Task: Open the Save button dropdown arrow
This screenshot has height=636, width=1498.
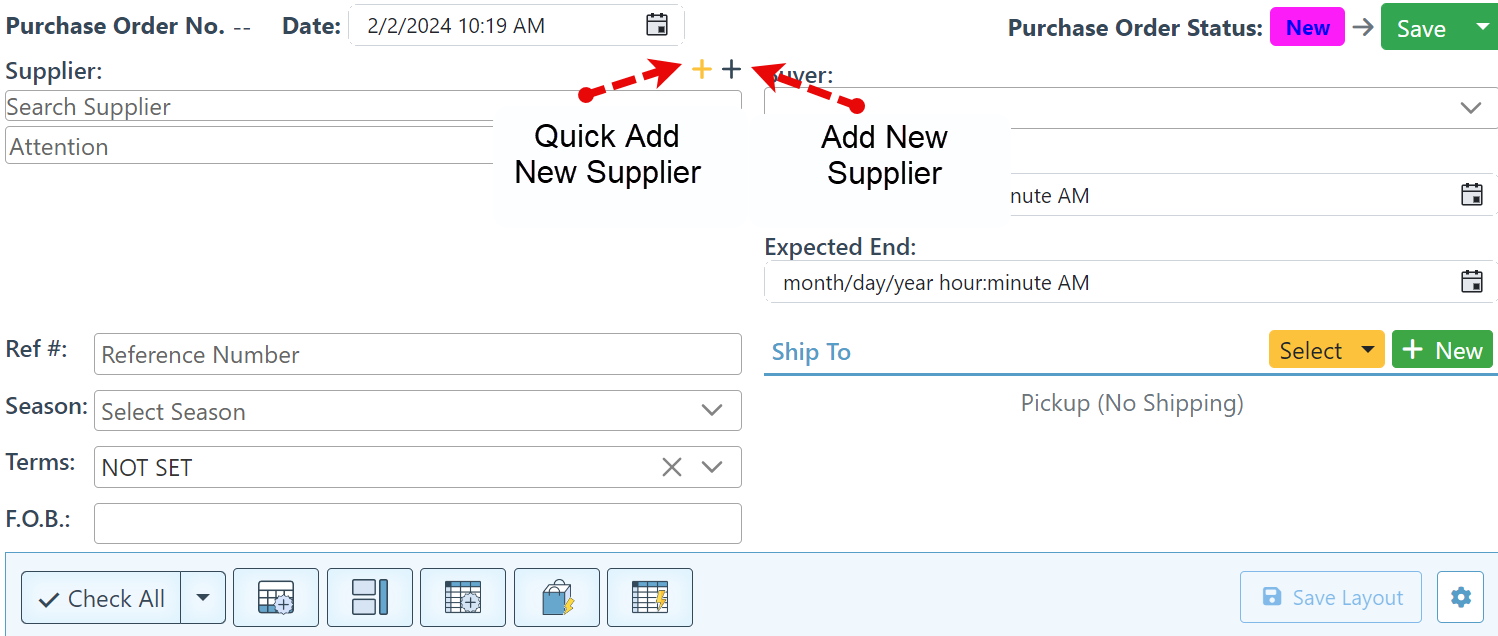Action: 1481,27
